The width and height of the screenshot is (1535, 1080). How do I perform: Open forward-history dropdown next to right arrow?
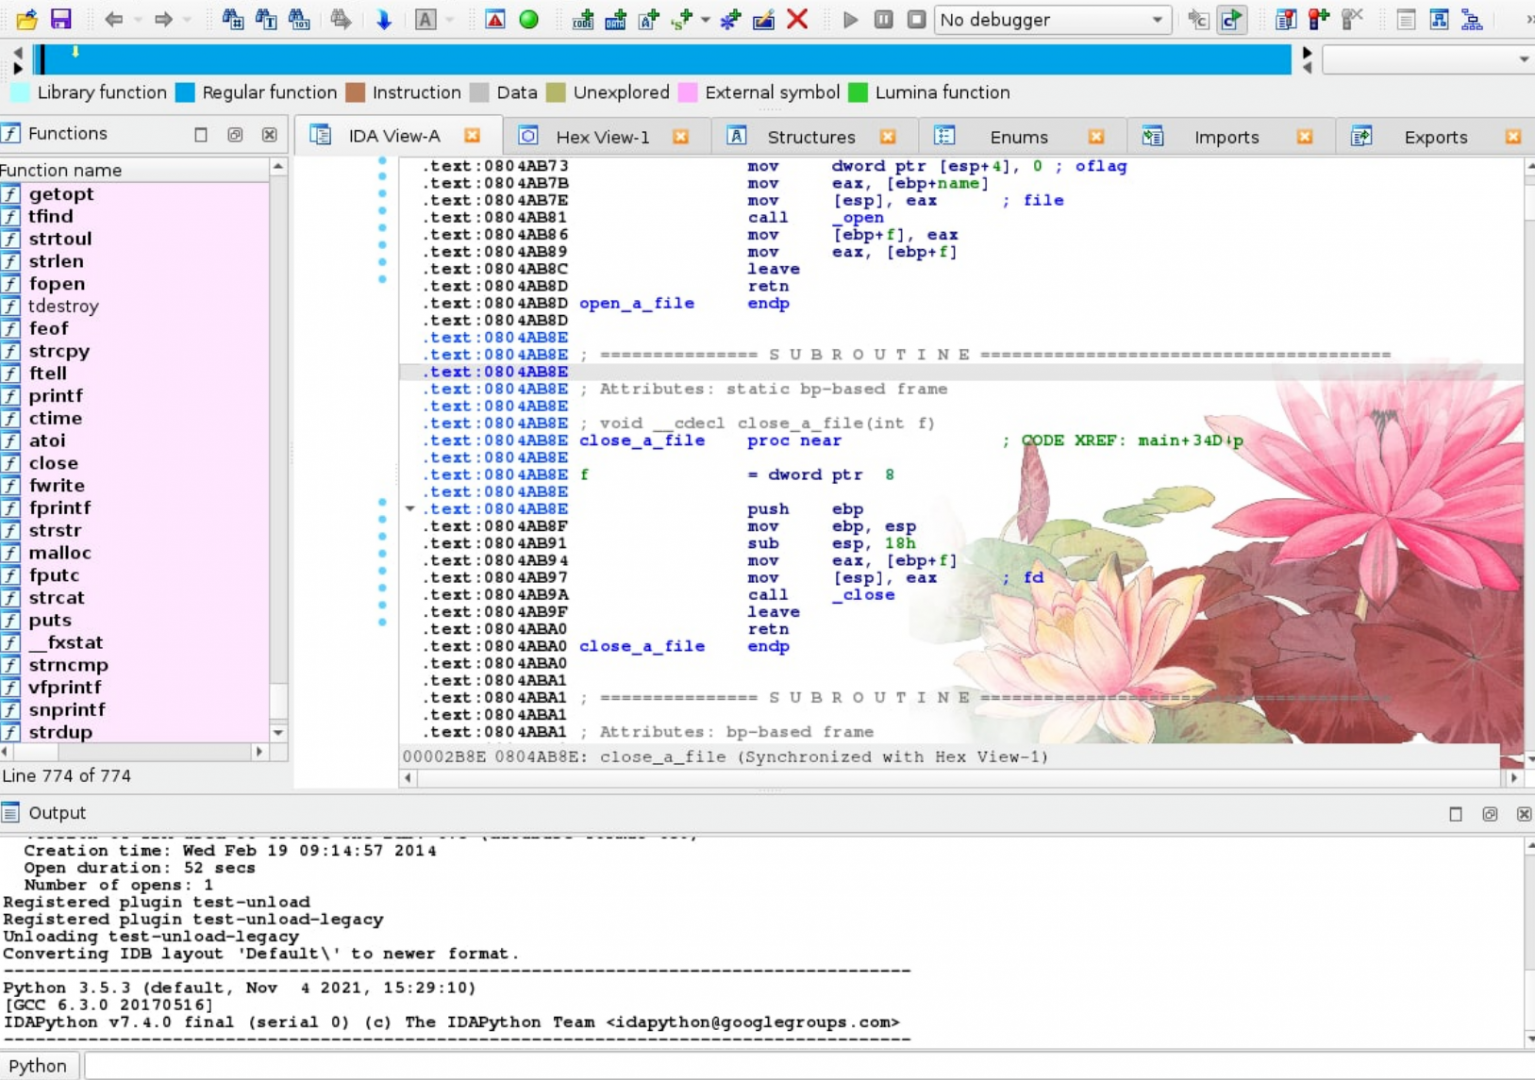pyautogui.click(x=186, y=19)
